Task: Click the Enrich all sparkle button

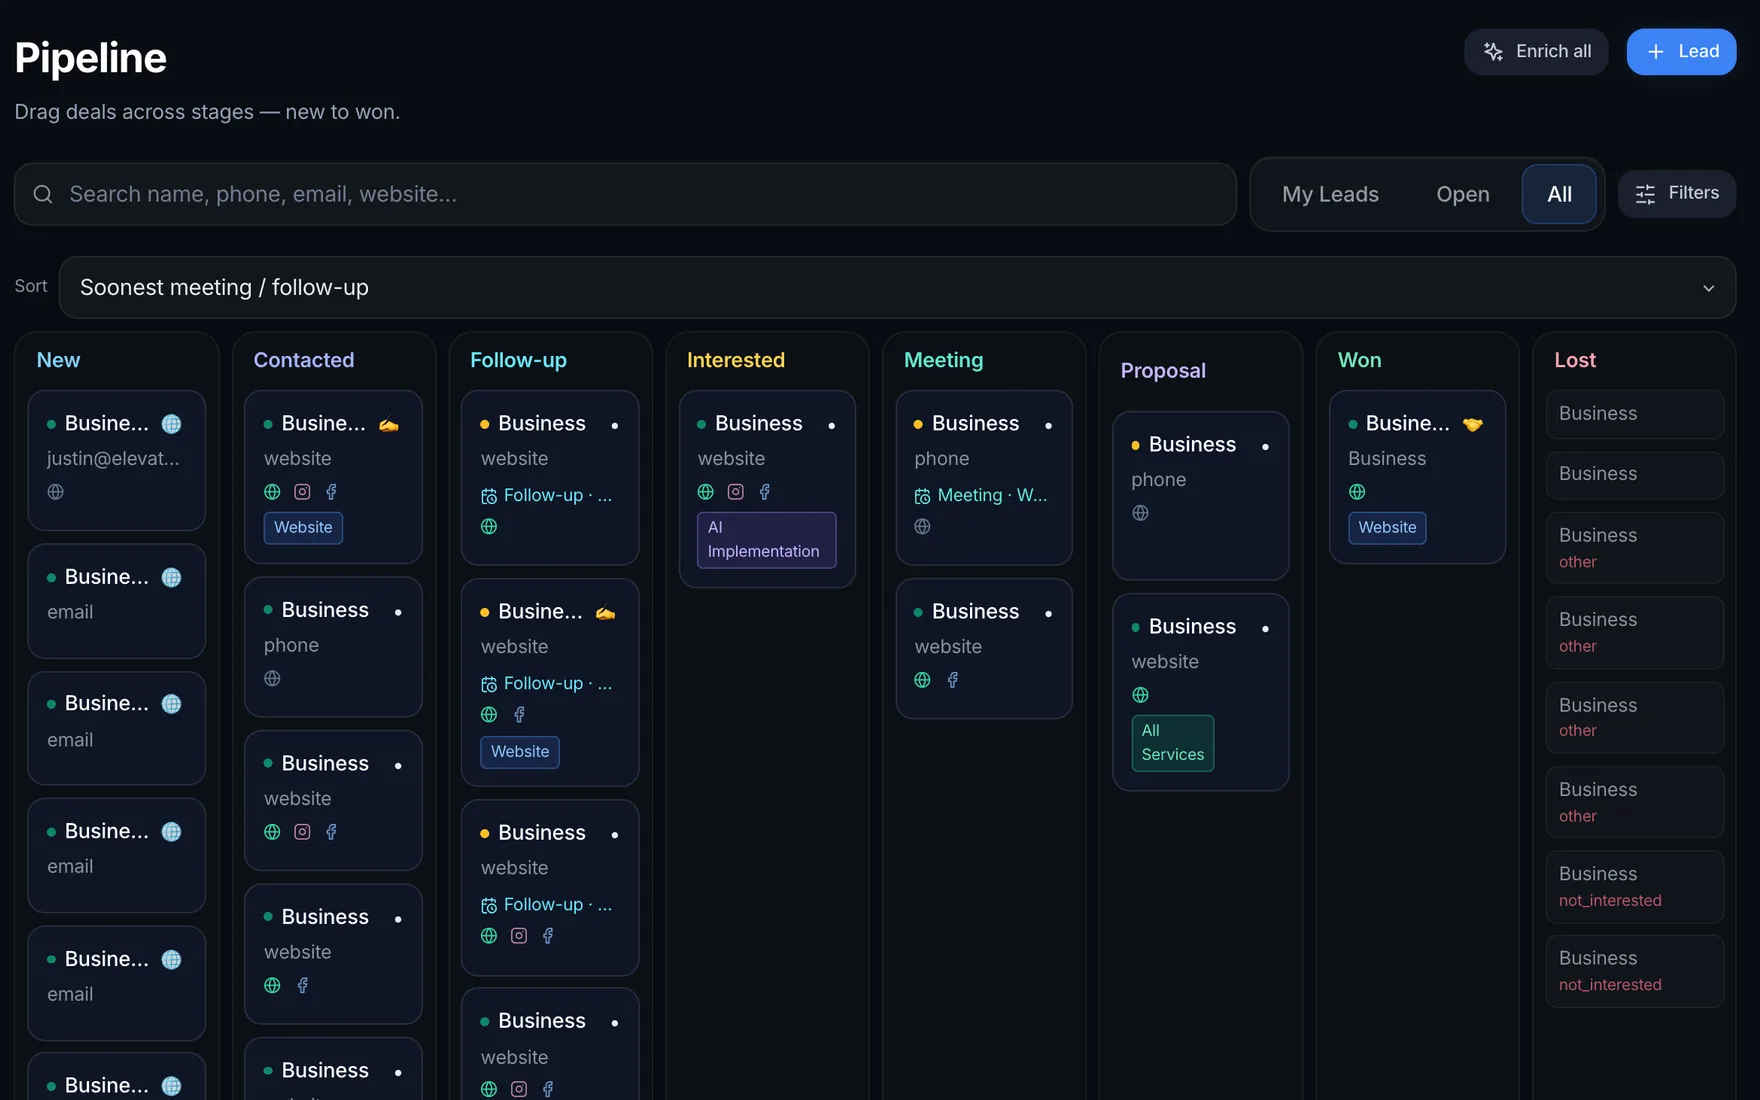Action: point(1536,51)
